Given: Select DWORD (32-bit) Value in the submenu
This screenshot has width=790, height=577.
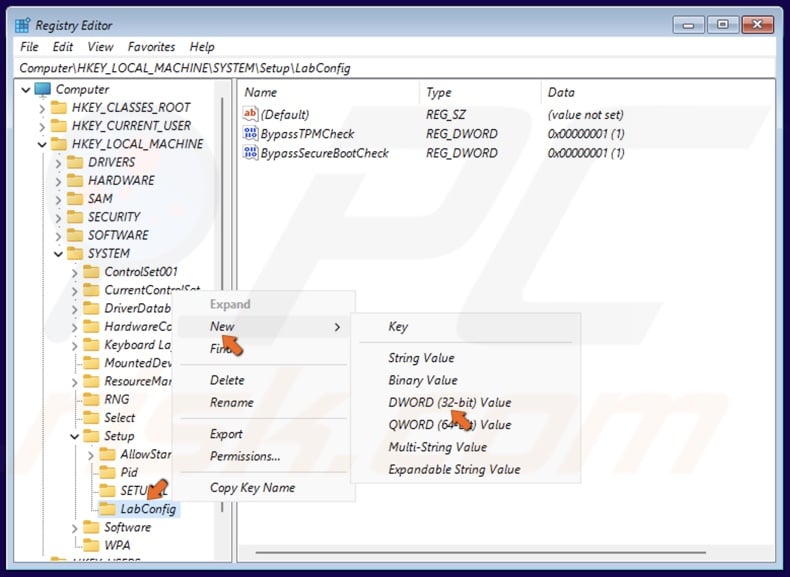Looking at the screenshot, I should pyautogui.click(x=466, y=402).
